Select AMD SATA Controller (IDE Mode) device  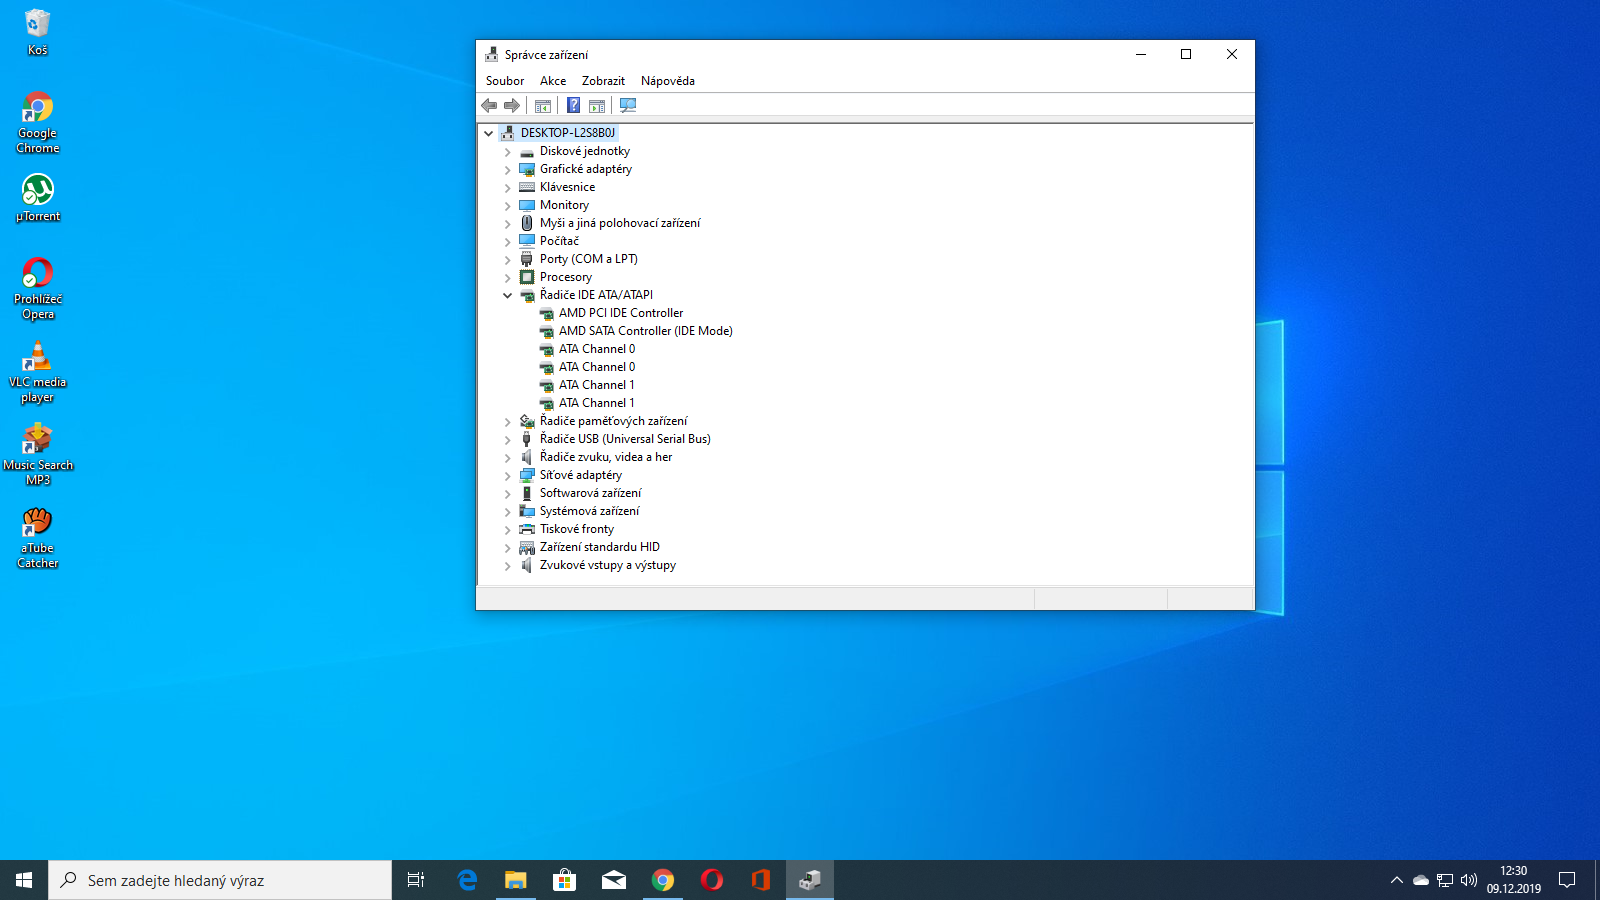[x=645, y=331]
